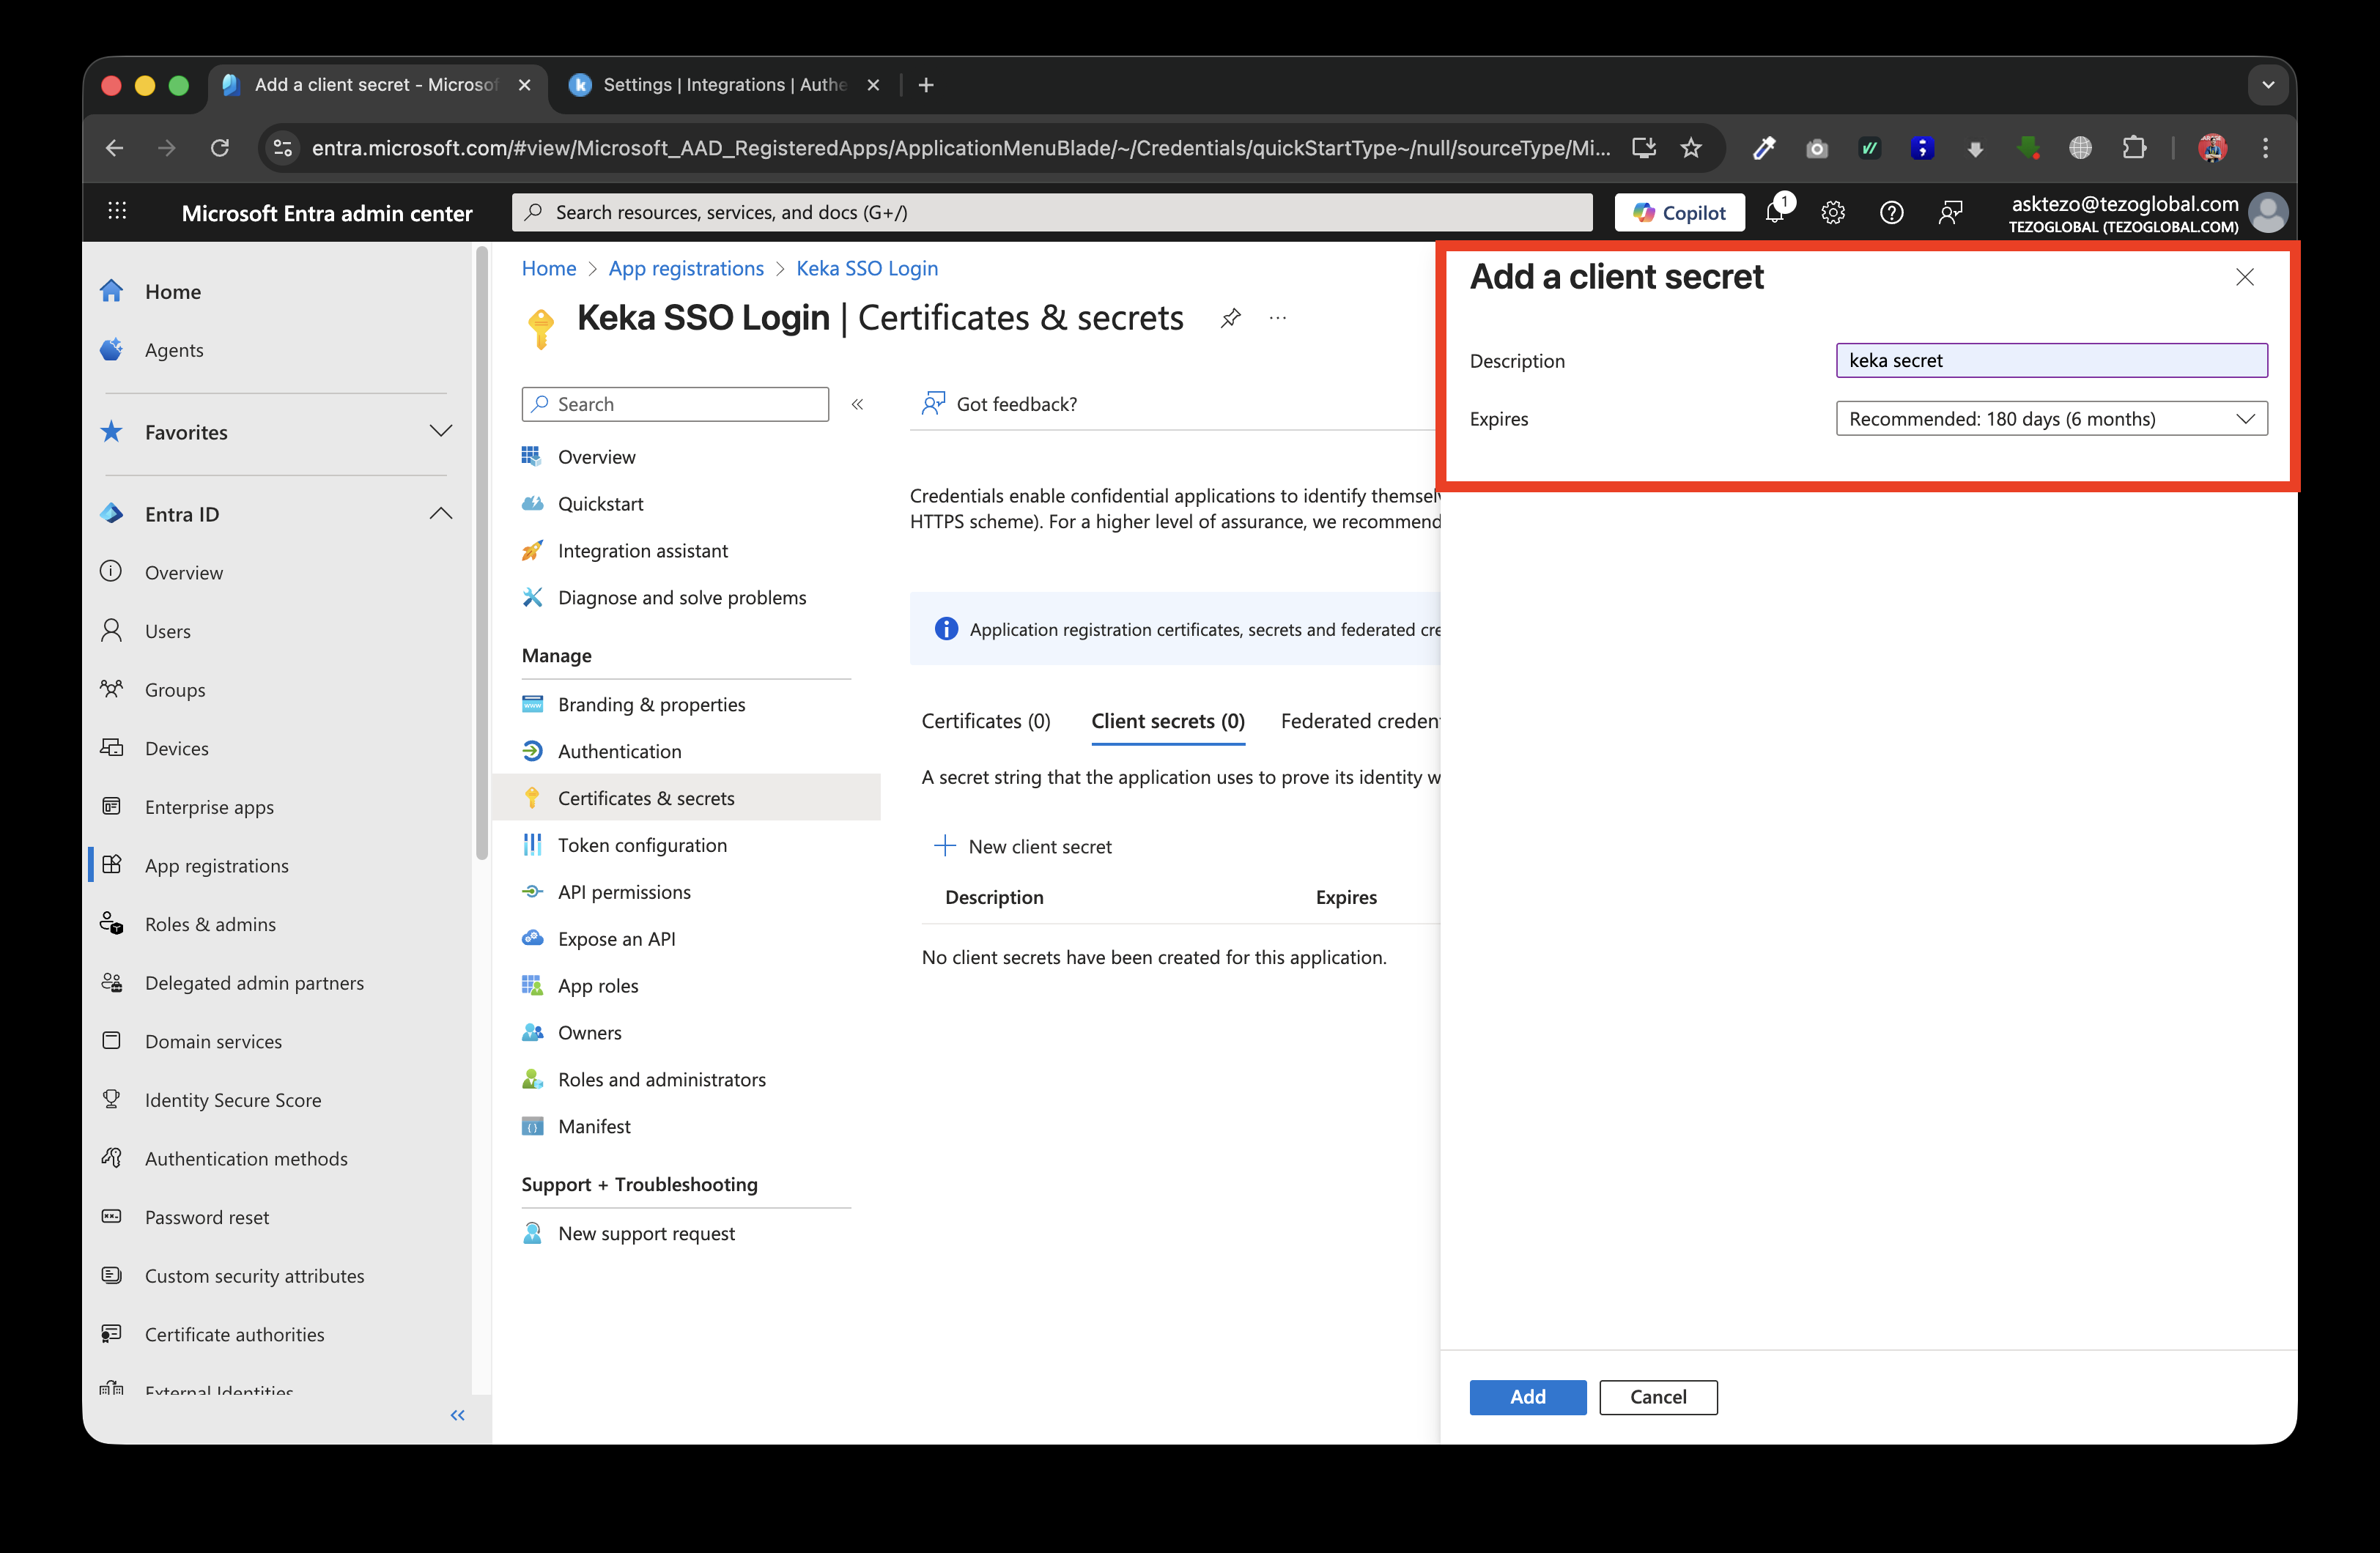This screenshot has height=1553, width=2380.
Task: Collapse the resource menu with double chevron
Action: 857,404
